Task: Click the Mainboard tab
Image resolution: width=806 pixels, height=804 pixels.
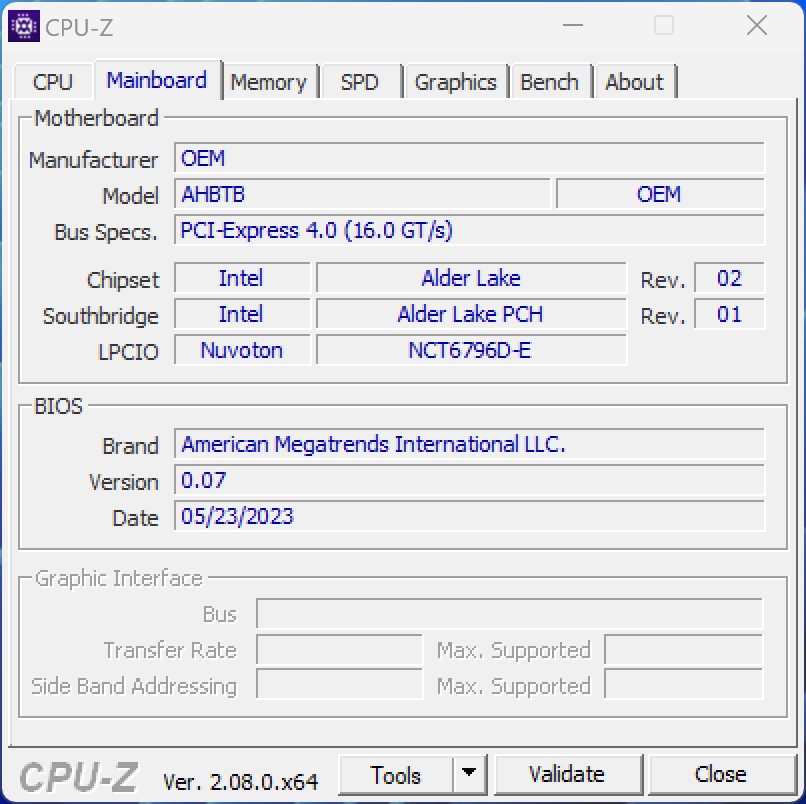Action: tap(156, 80)
